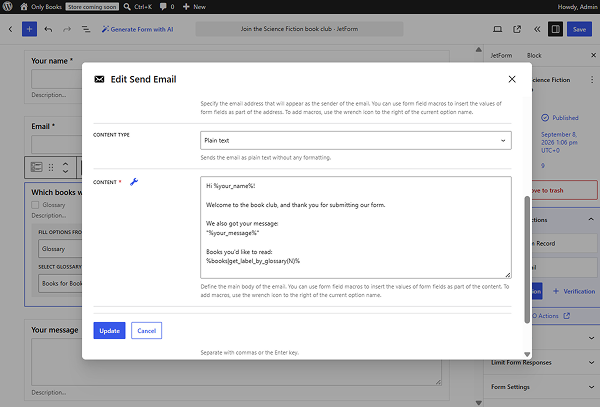600x407 pixels.
Task: Redo the last change
Action: pyautogui.click(x=67, y=29)
